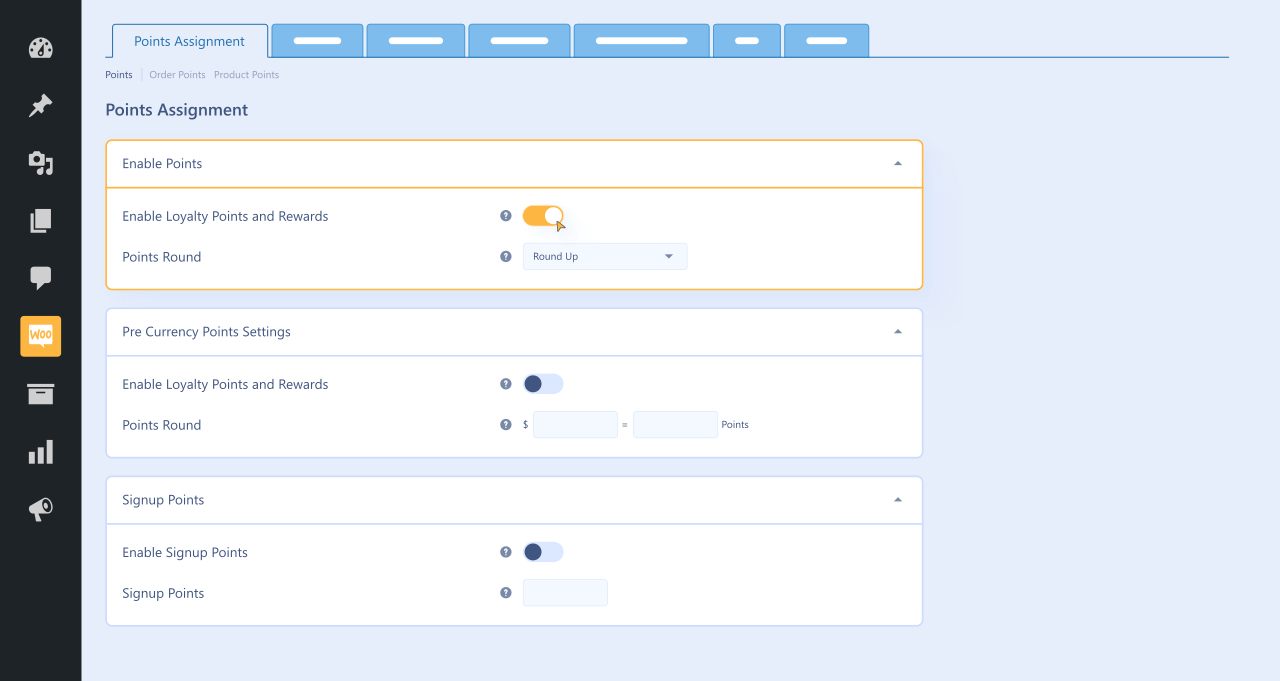Collapse the Enable Points section
This screenshot has height=681, width=1280.
point(897,163)
